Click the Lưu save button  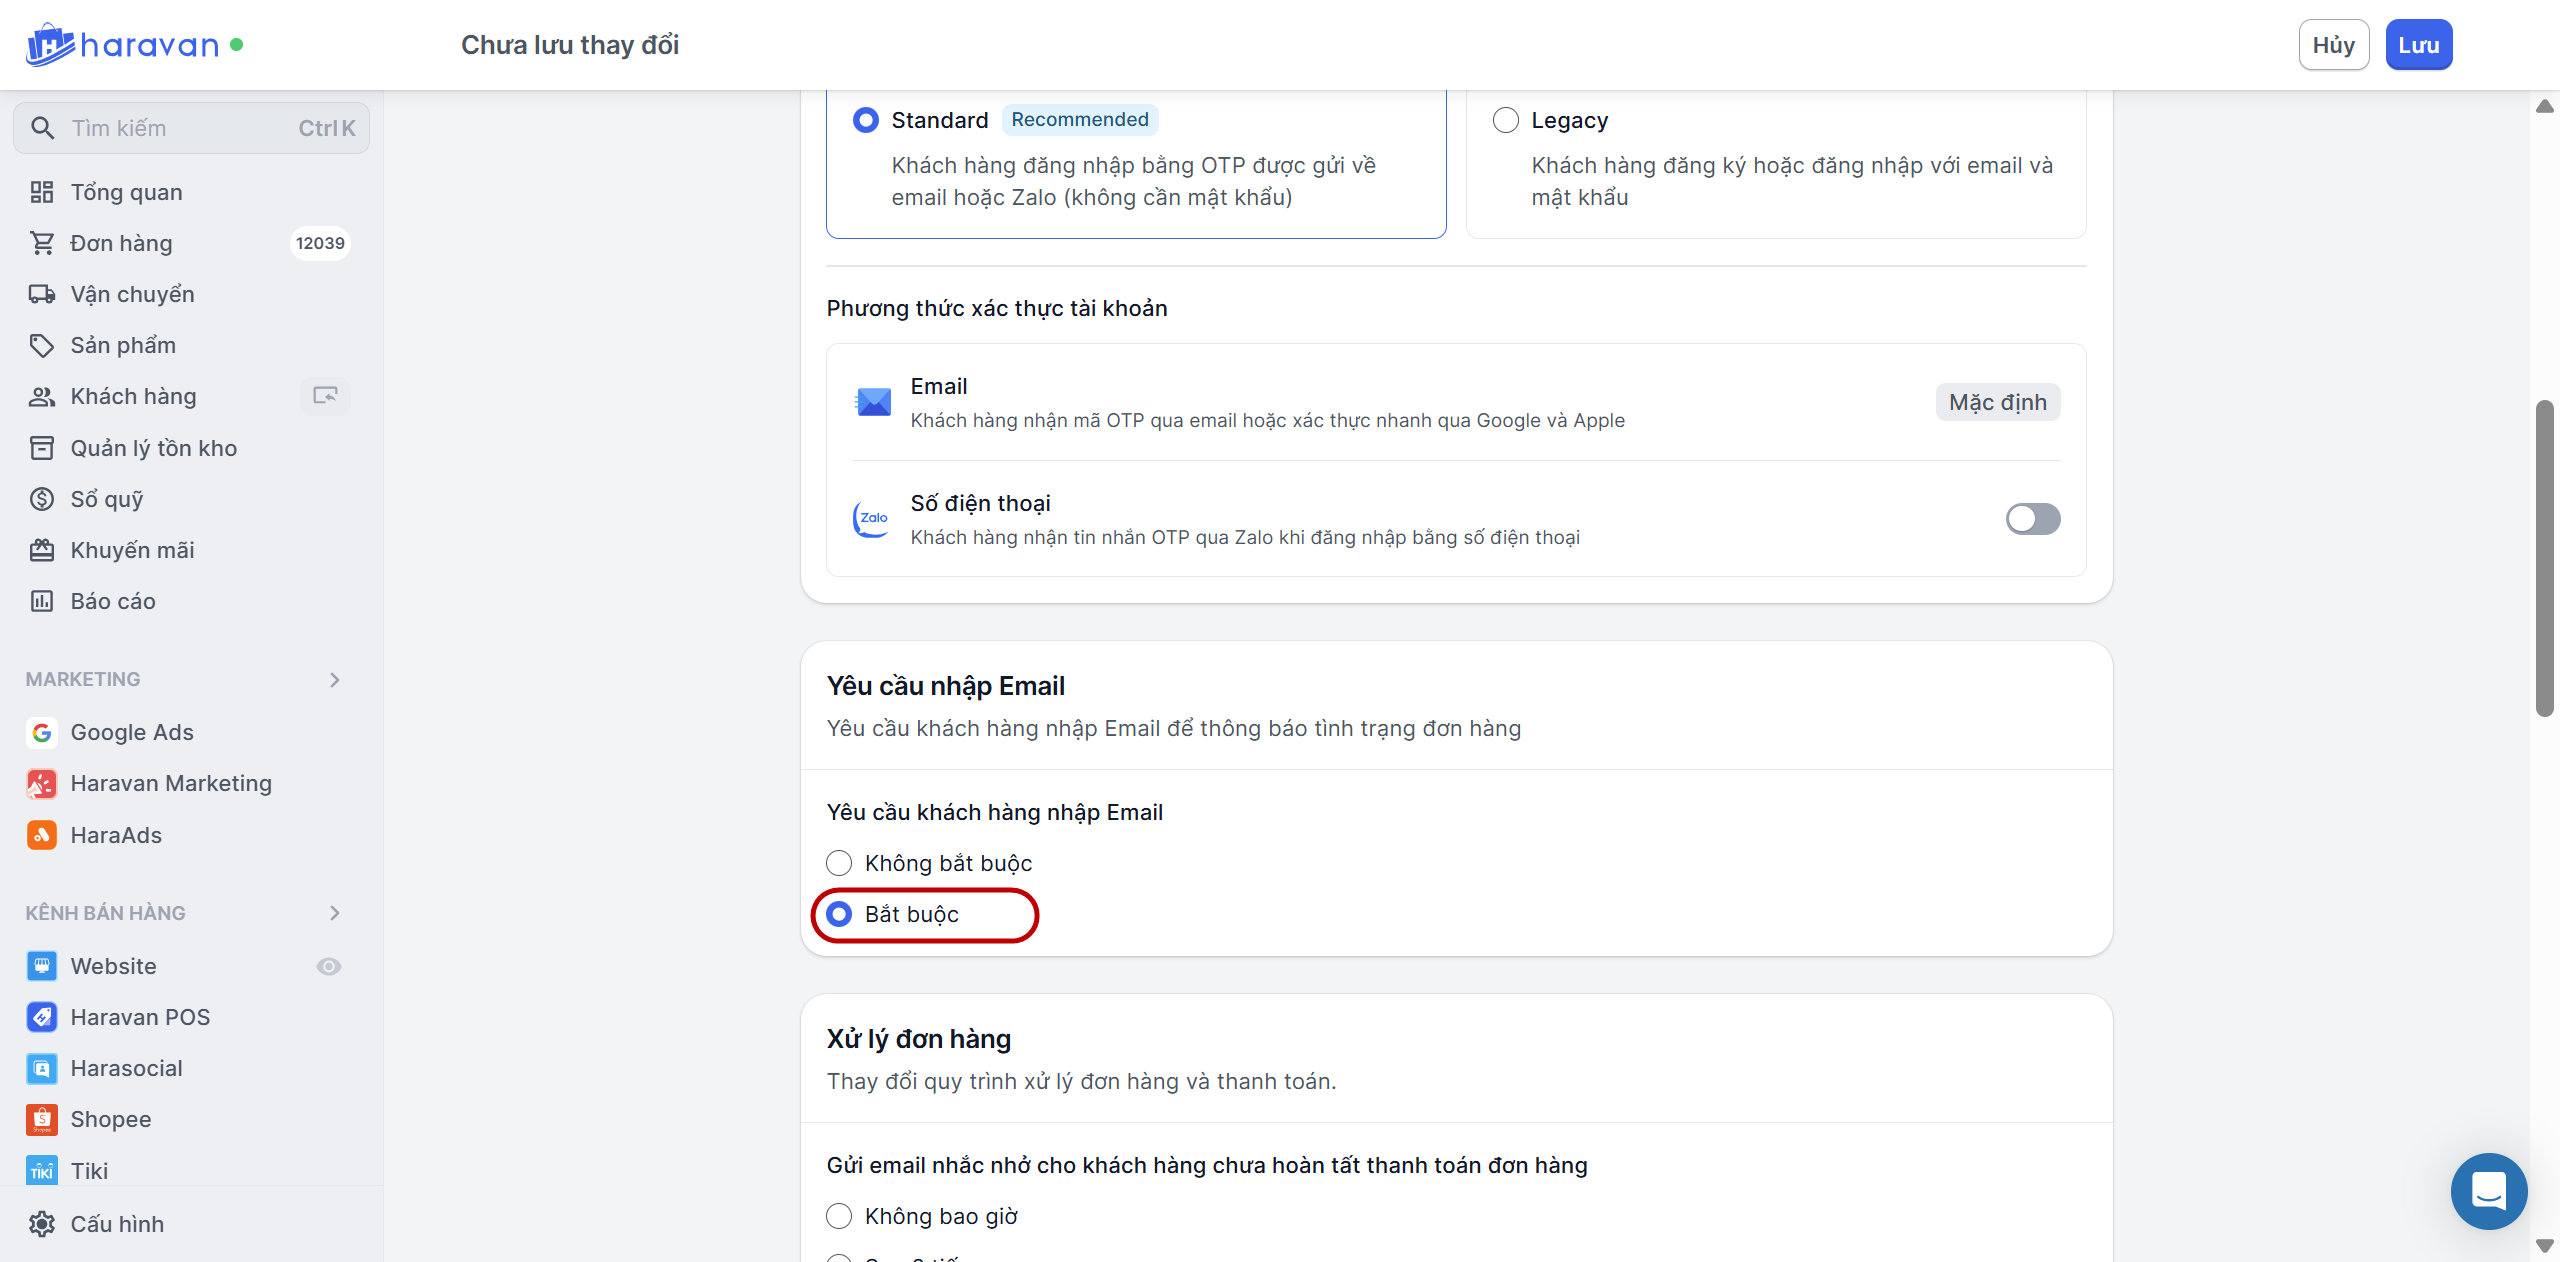point(2418,45)
